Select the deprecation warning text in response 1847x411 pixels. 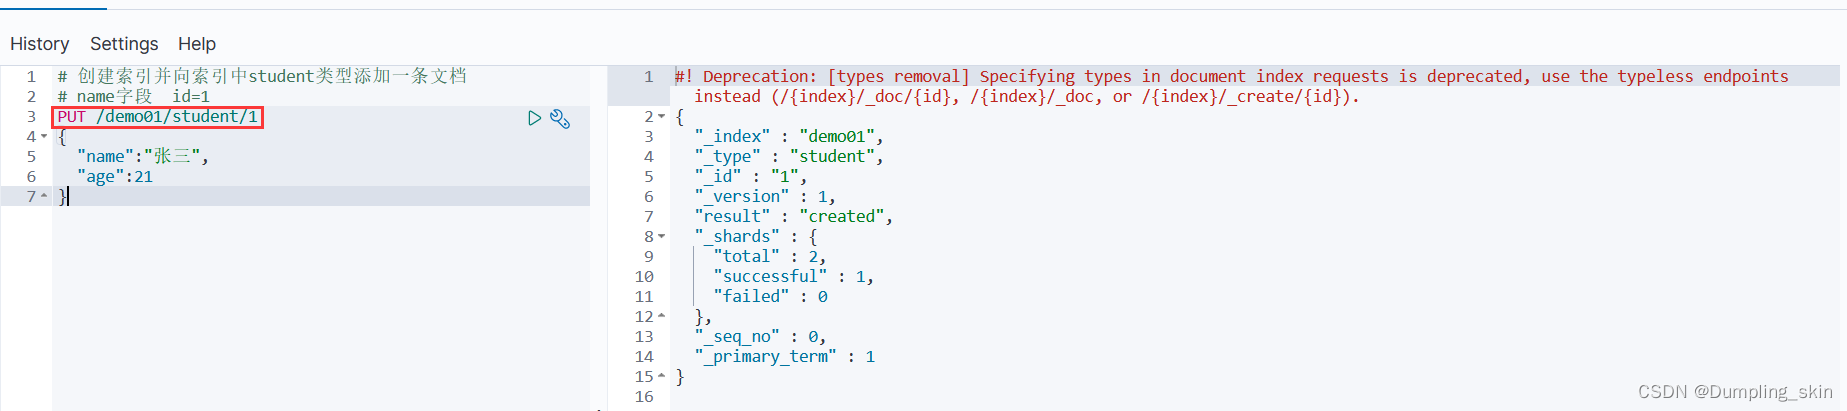pyautogui.click(x=1232, y=87)
